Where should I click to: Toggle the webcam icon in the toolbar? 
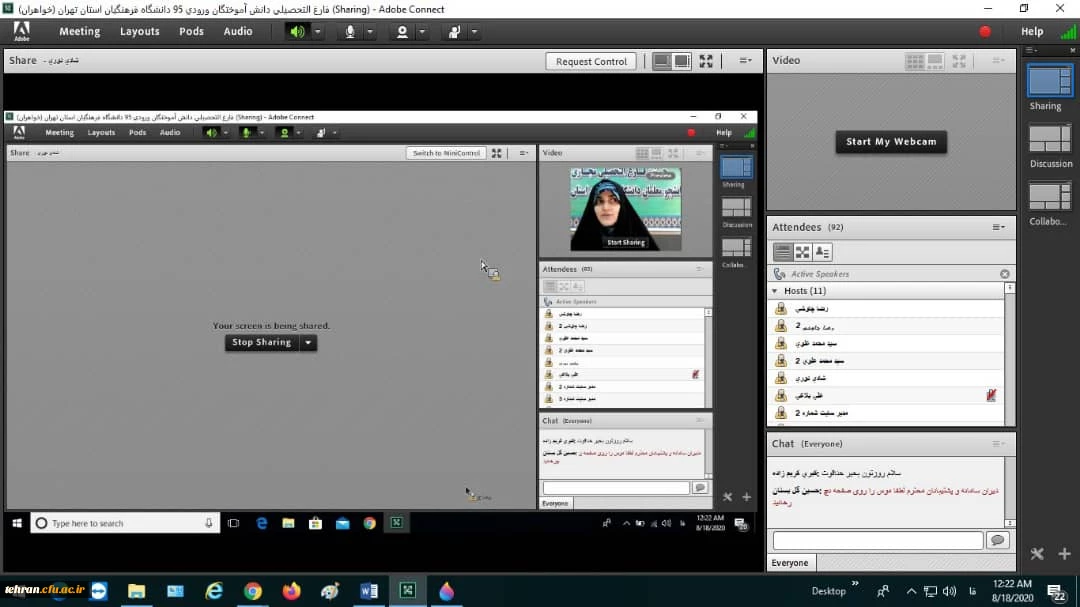click(x=402, y=32)
